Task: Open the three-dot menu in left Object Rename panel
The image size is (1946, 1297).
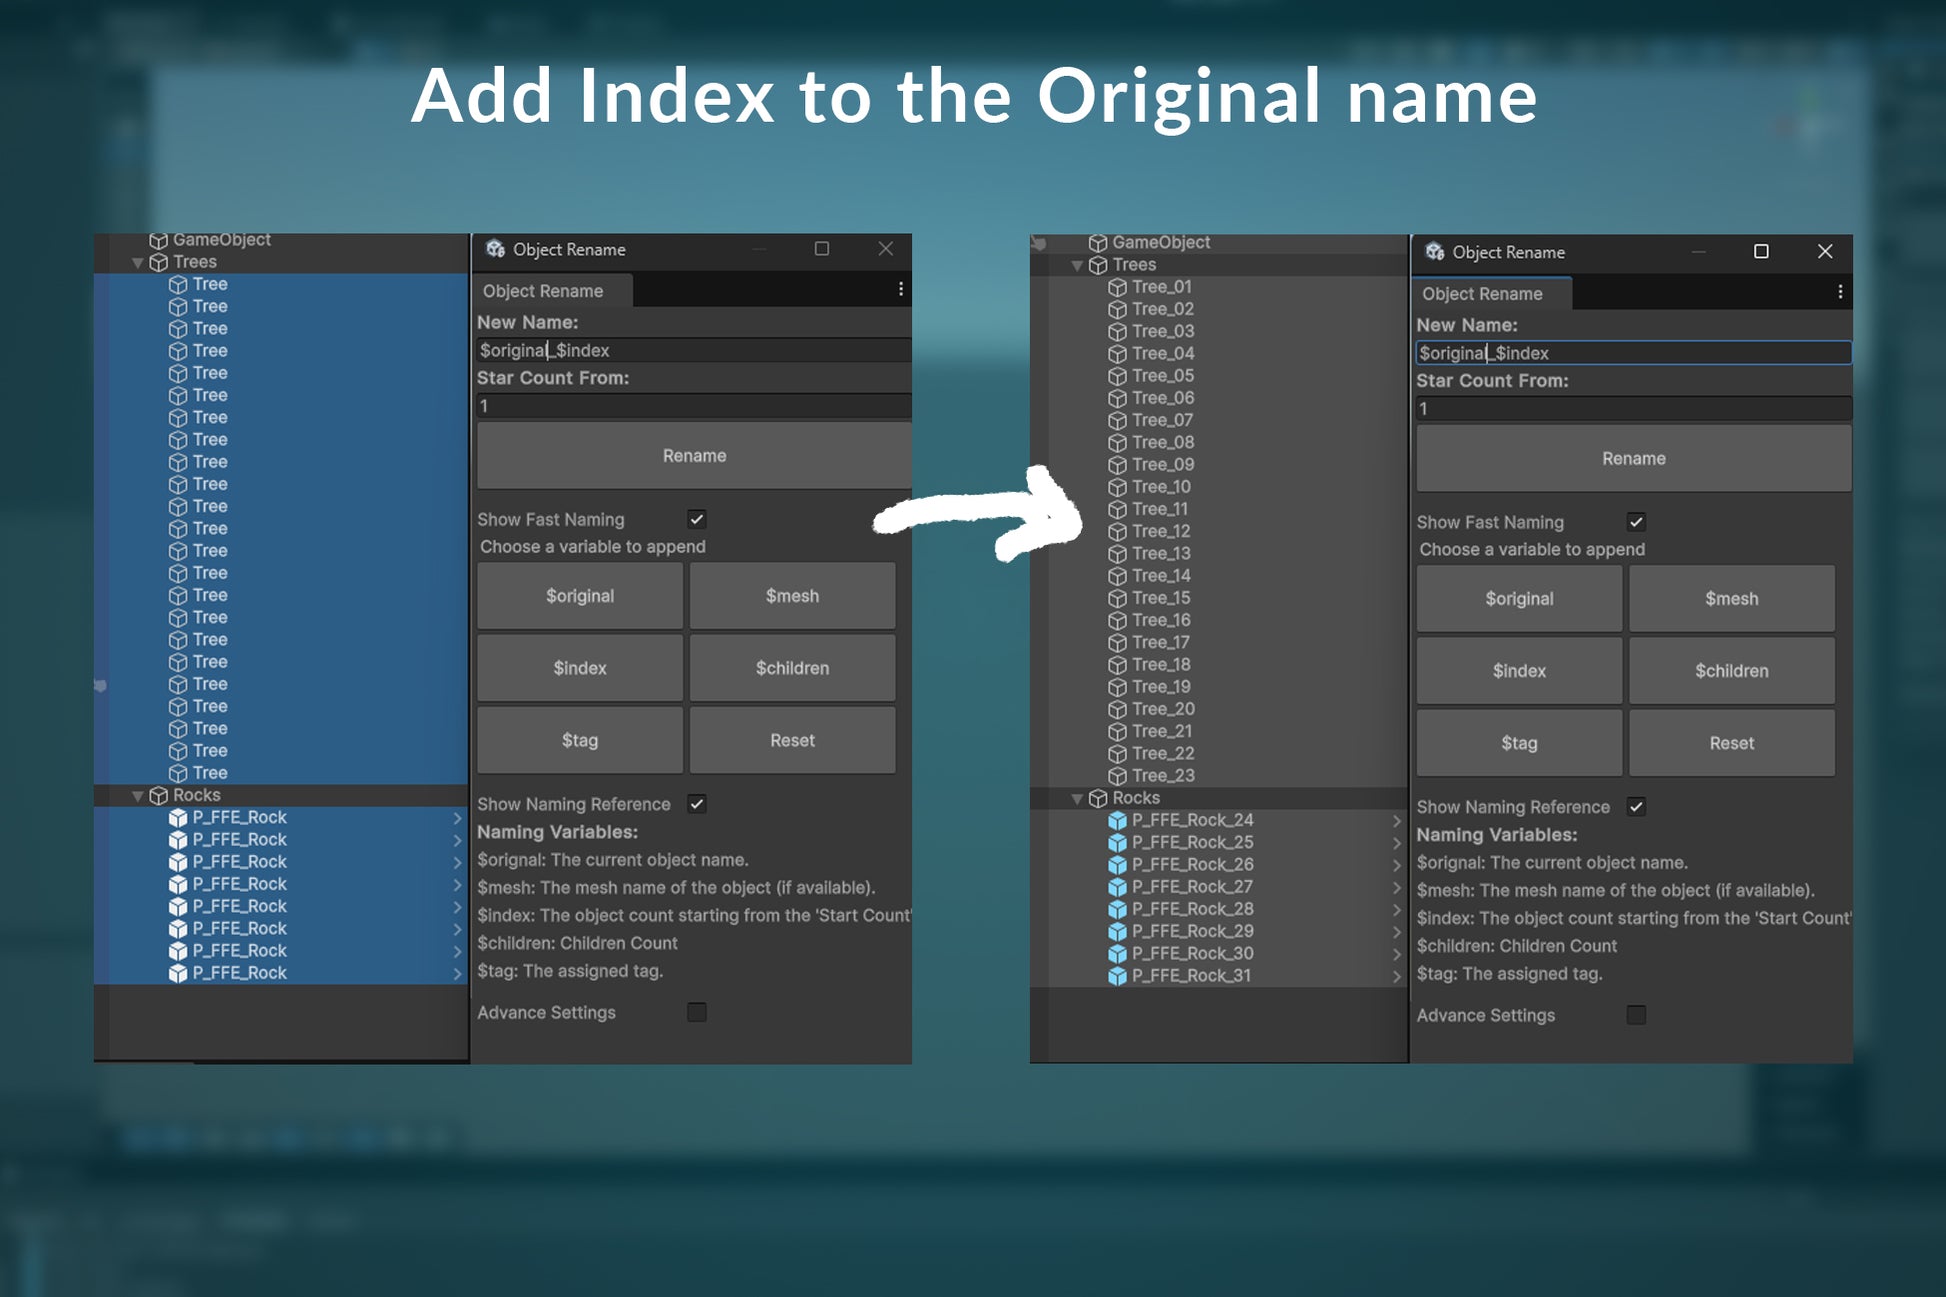Action: [901, 289]
